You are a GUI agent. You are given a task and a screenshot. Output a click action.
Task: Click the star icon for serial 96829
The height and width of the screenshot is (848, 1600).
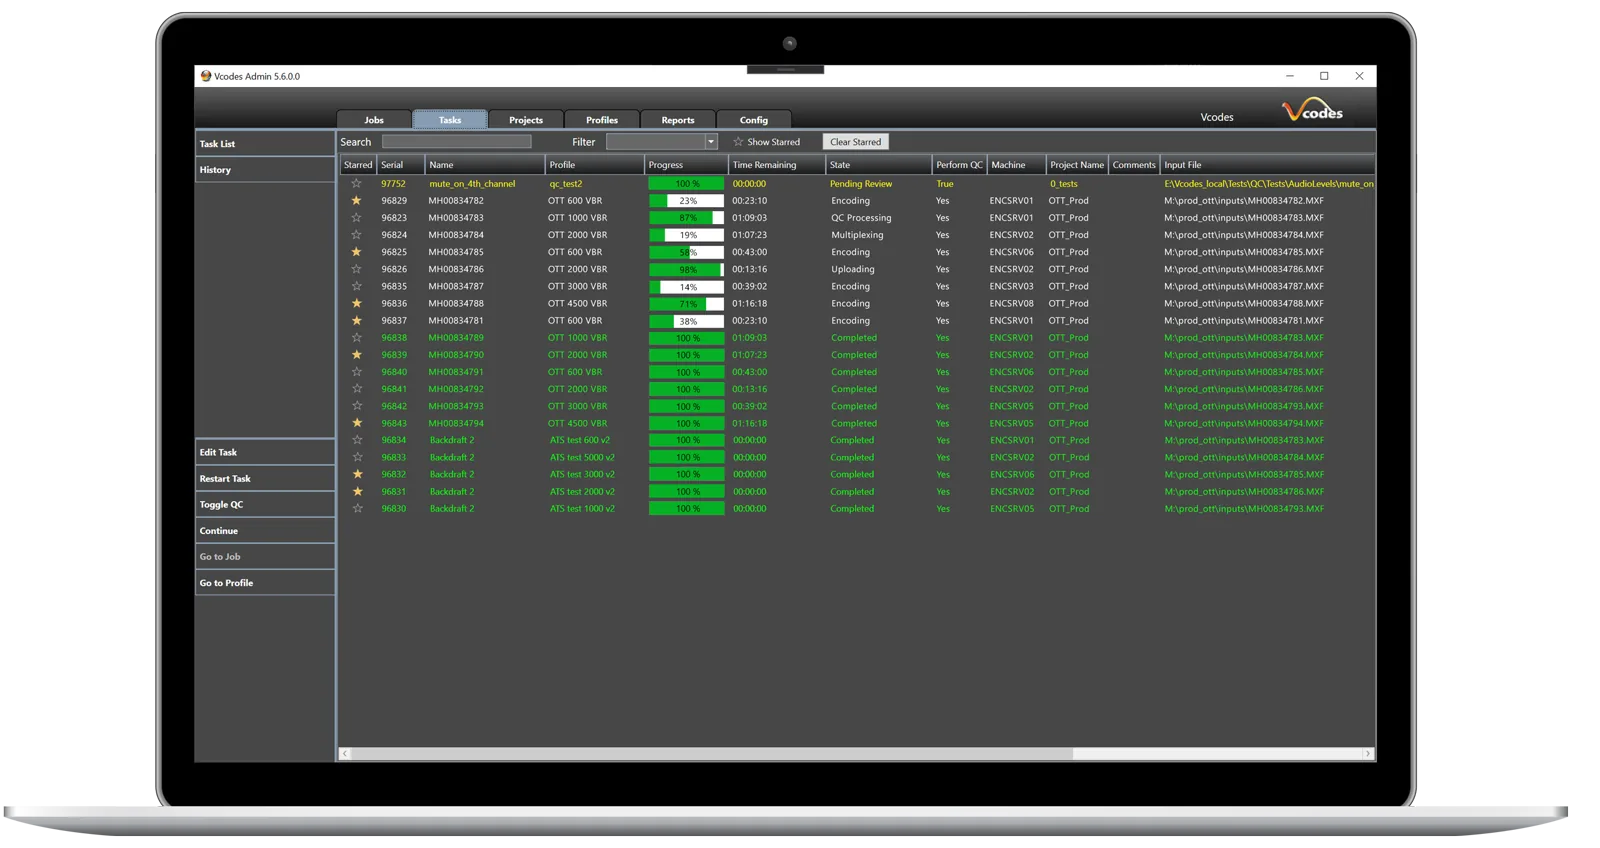coord(356,201)
